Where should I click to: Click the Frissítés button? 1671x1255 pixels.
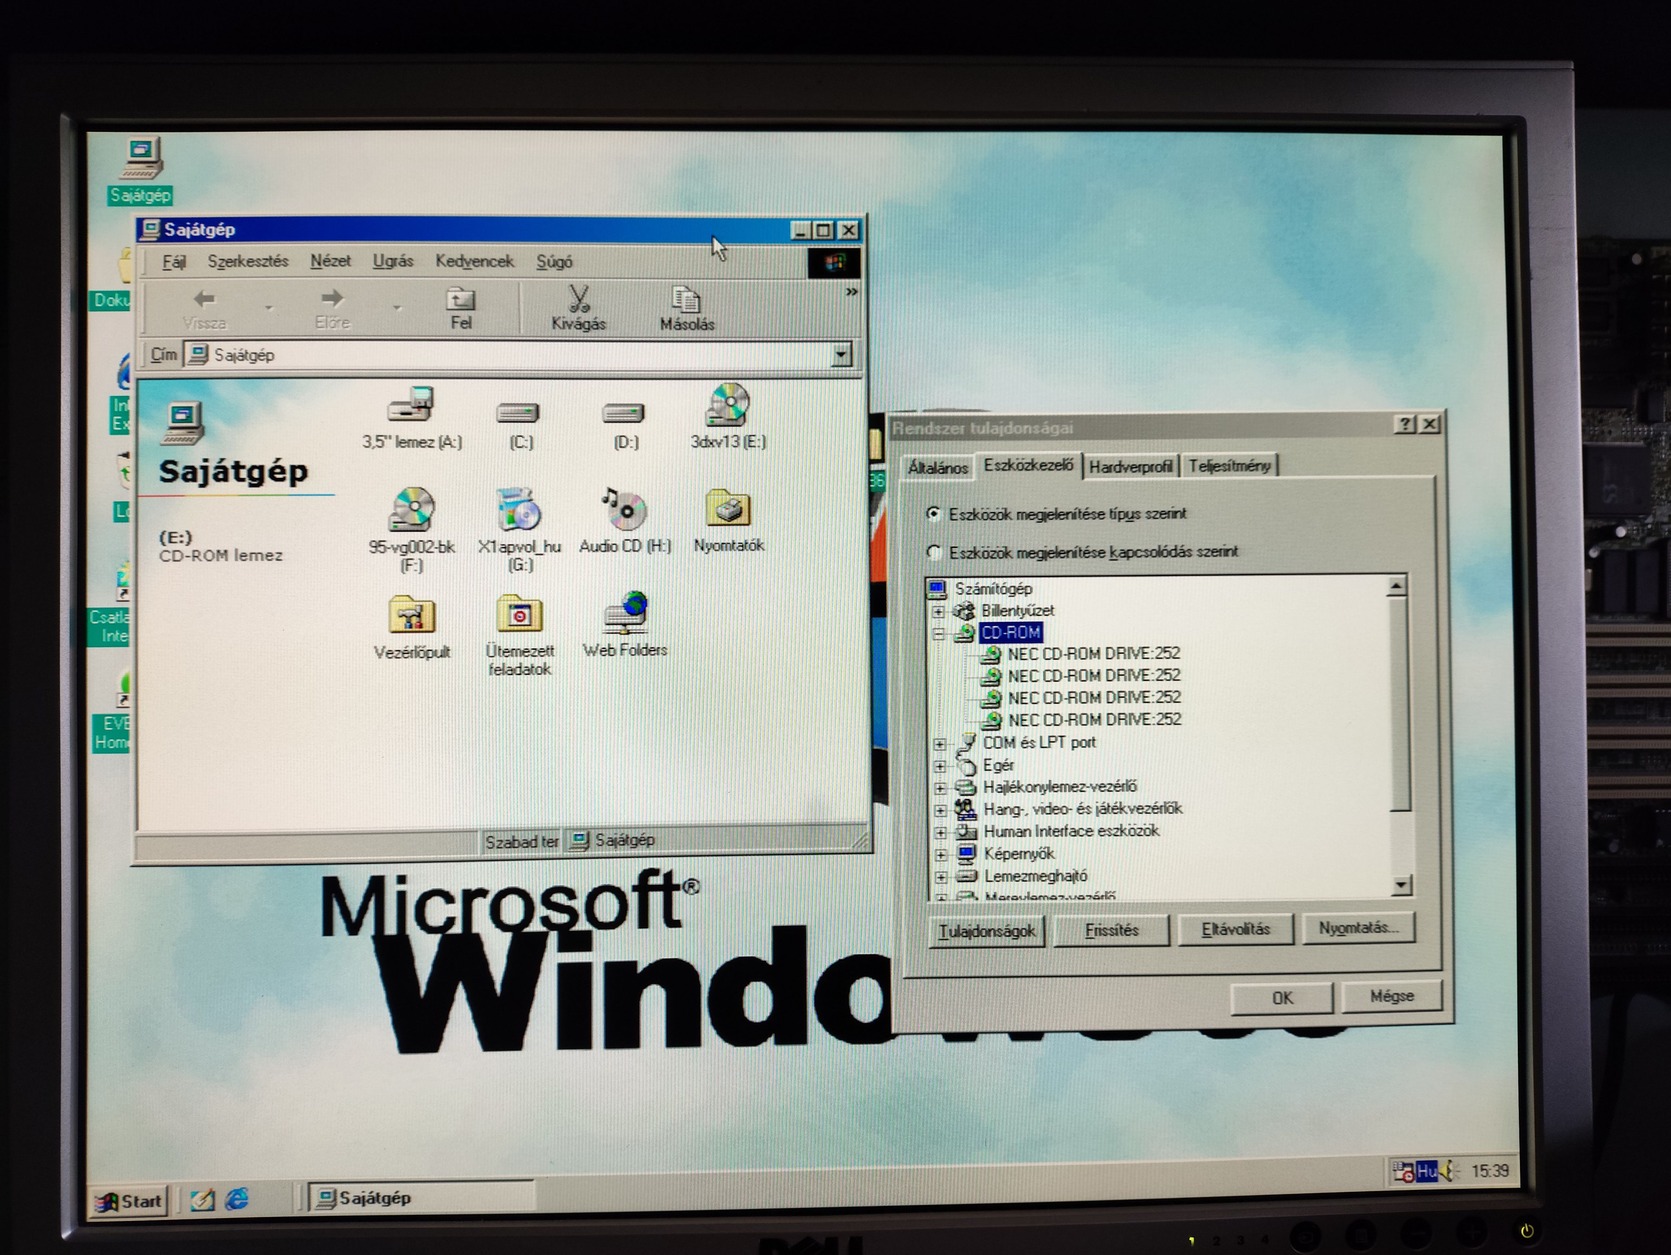(1111, 930)
